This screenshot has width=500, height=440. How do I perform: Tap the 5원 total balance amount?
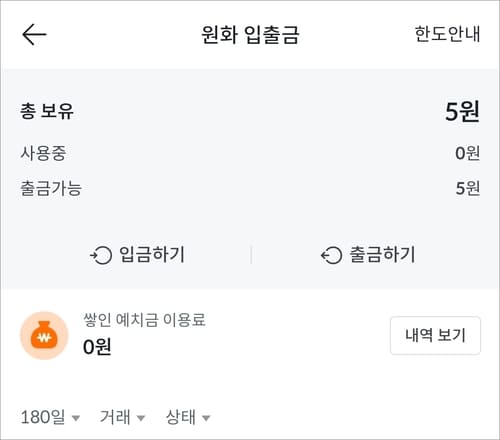[462, 111]
